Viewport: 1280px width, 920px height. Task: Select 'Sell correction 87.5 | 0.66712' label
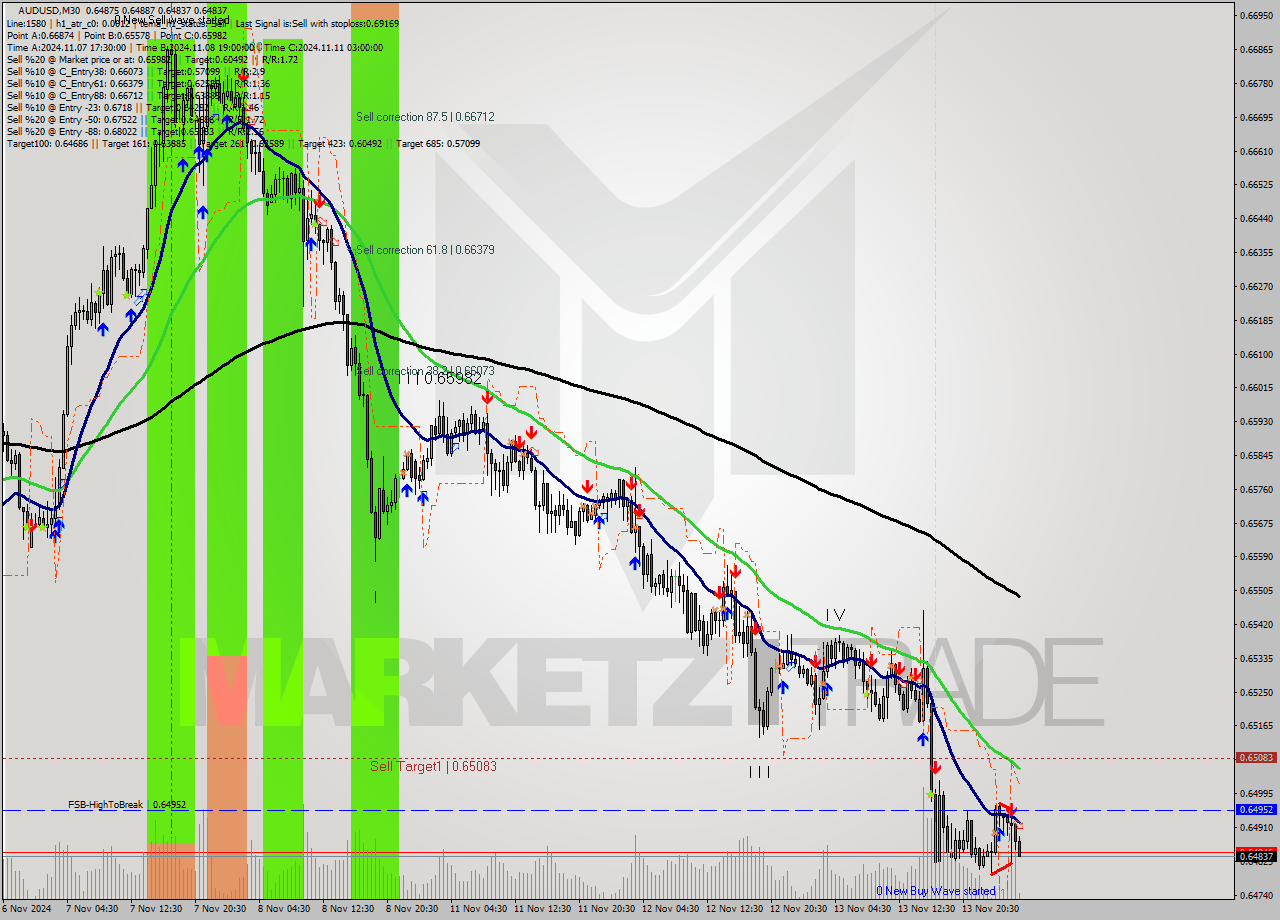(425, 117)
